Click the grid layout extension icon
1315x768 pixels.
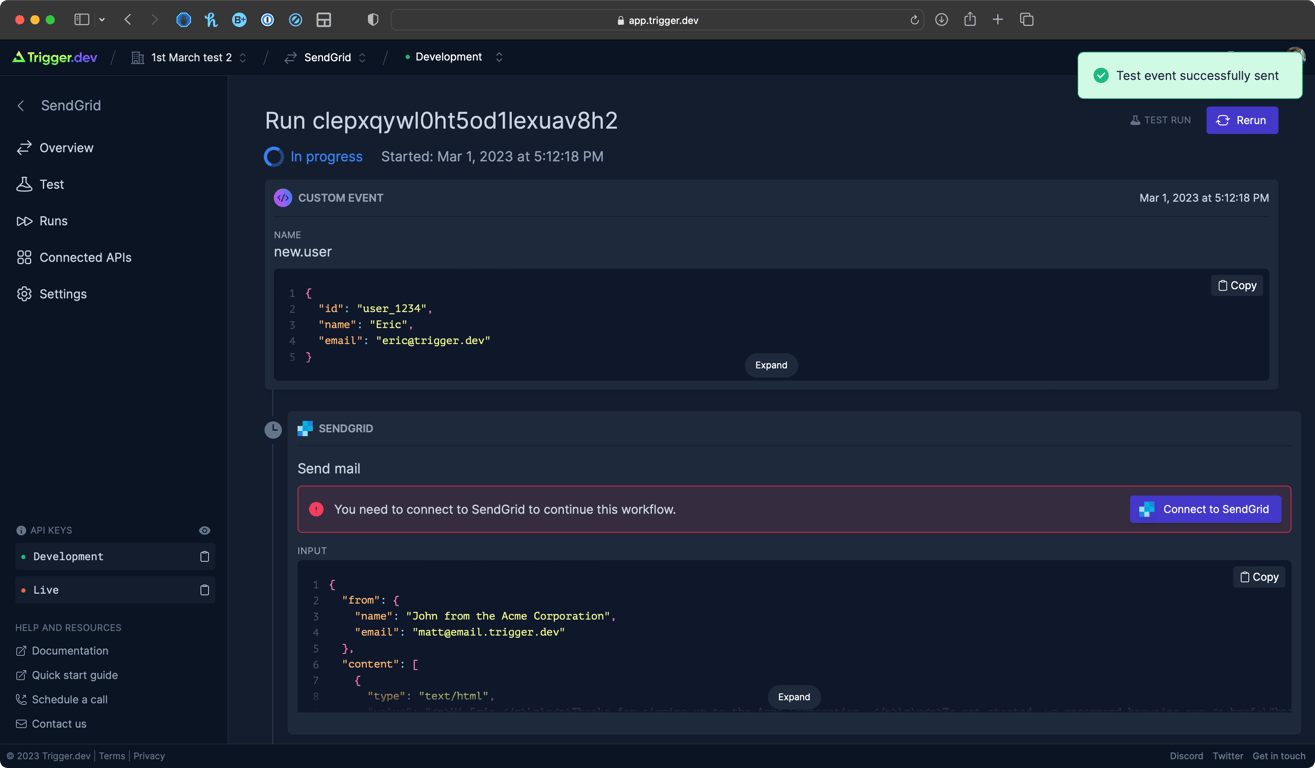coord(323,20)
